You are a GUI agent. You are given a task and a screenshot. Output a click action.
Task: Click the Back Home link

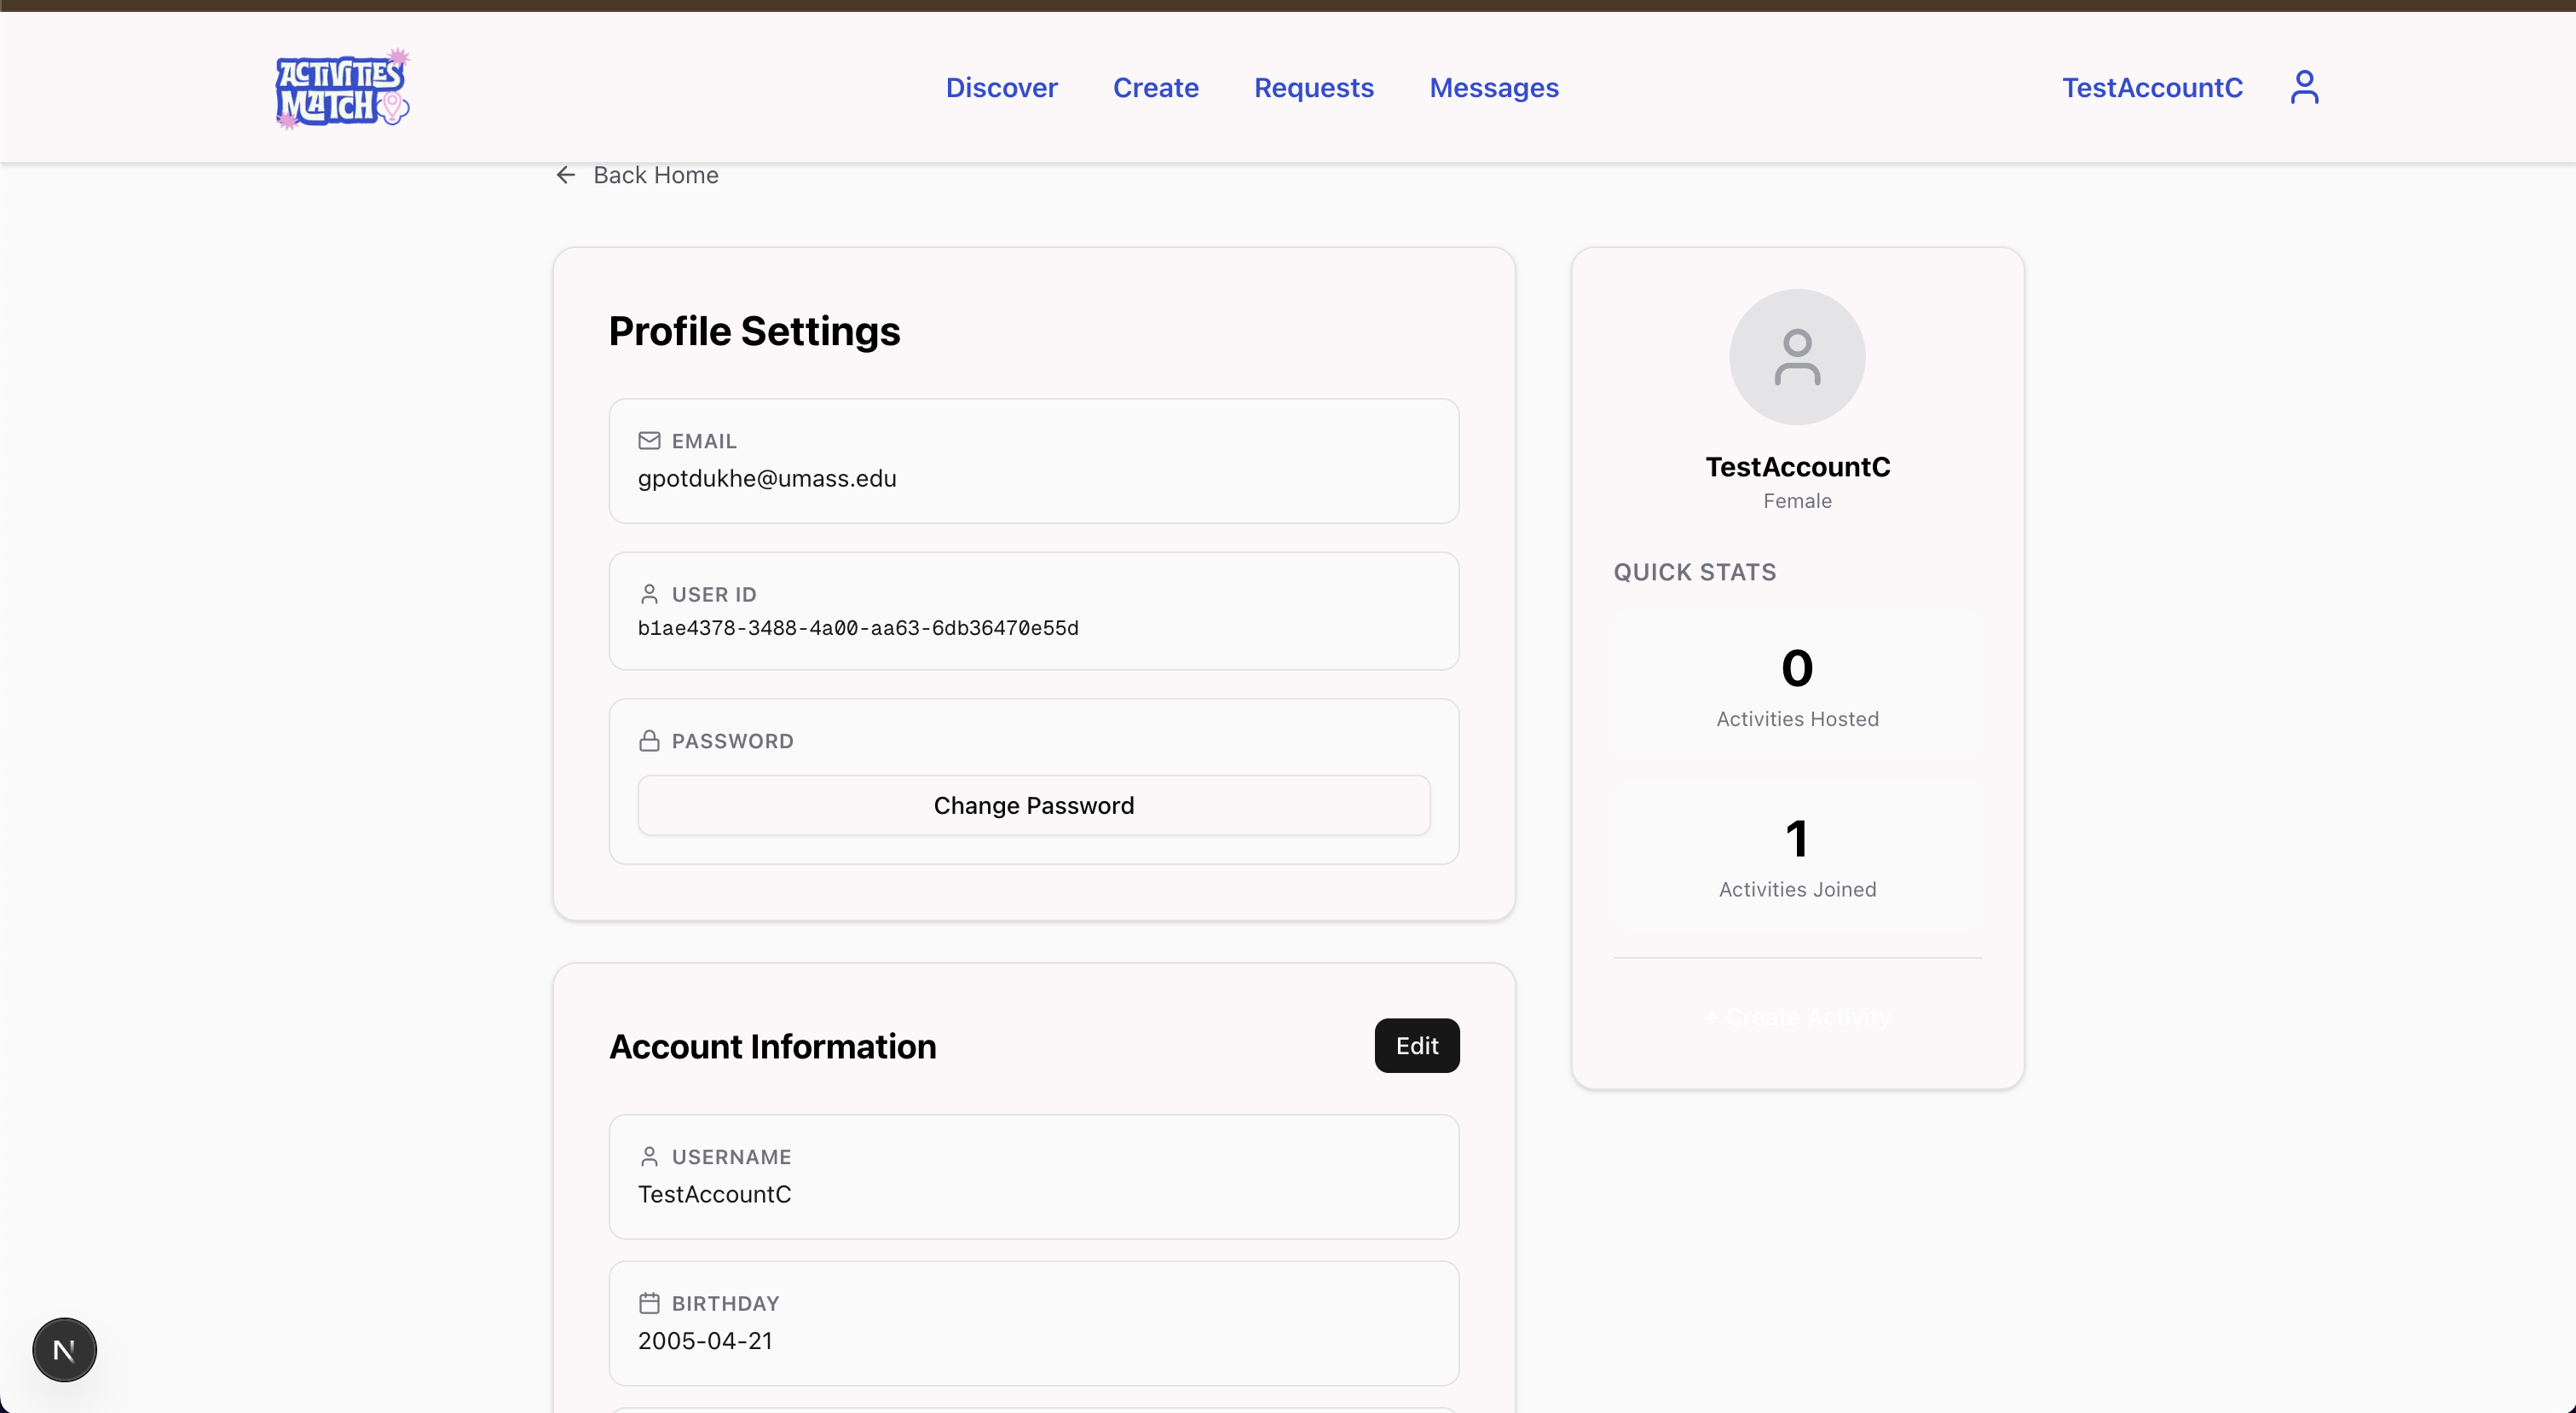pyautogui.click(x=655, y=175)
